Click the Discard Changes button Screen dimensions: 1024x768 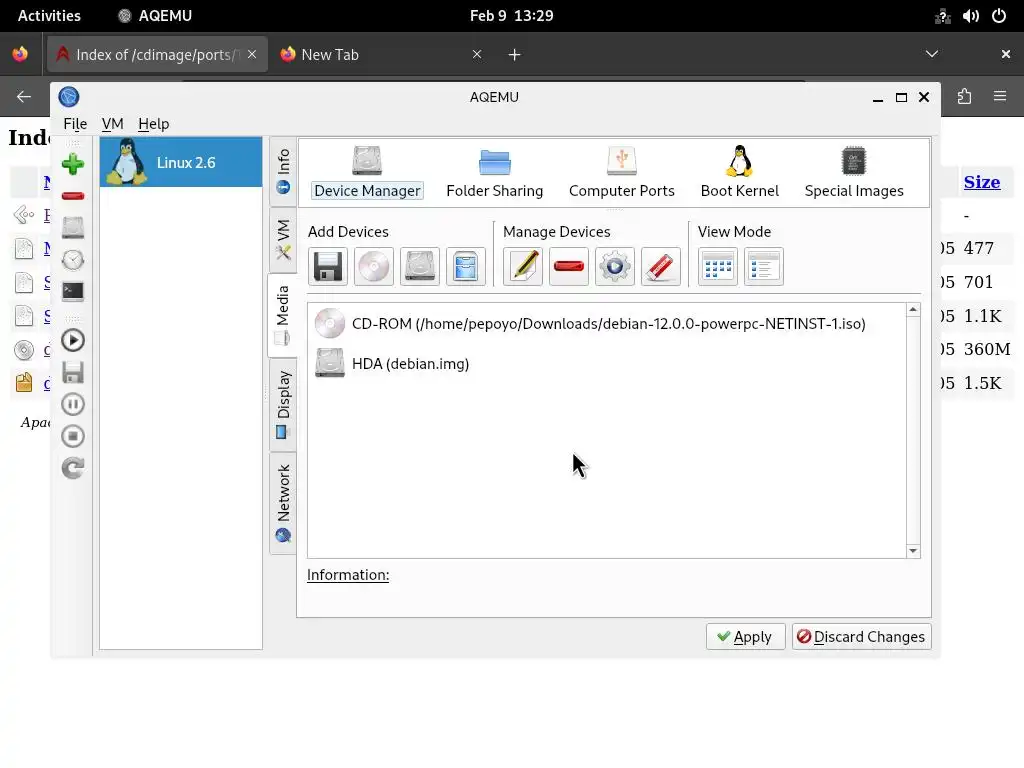point(861,637)
